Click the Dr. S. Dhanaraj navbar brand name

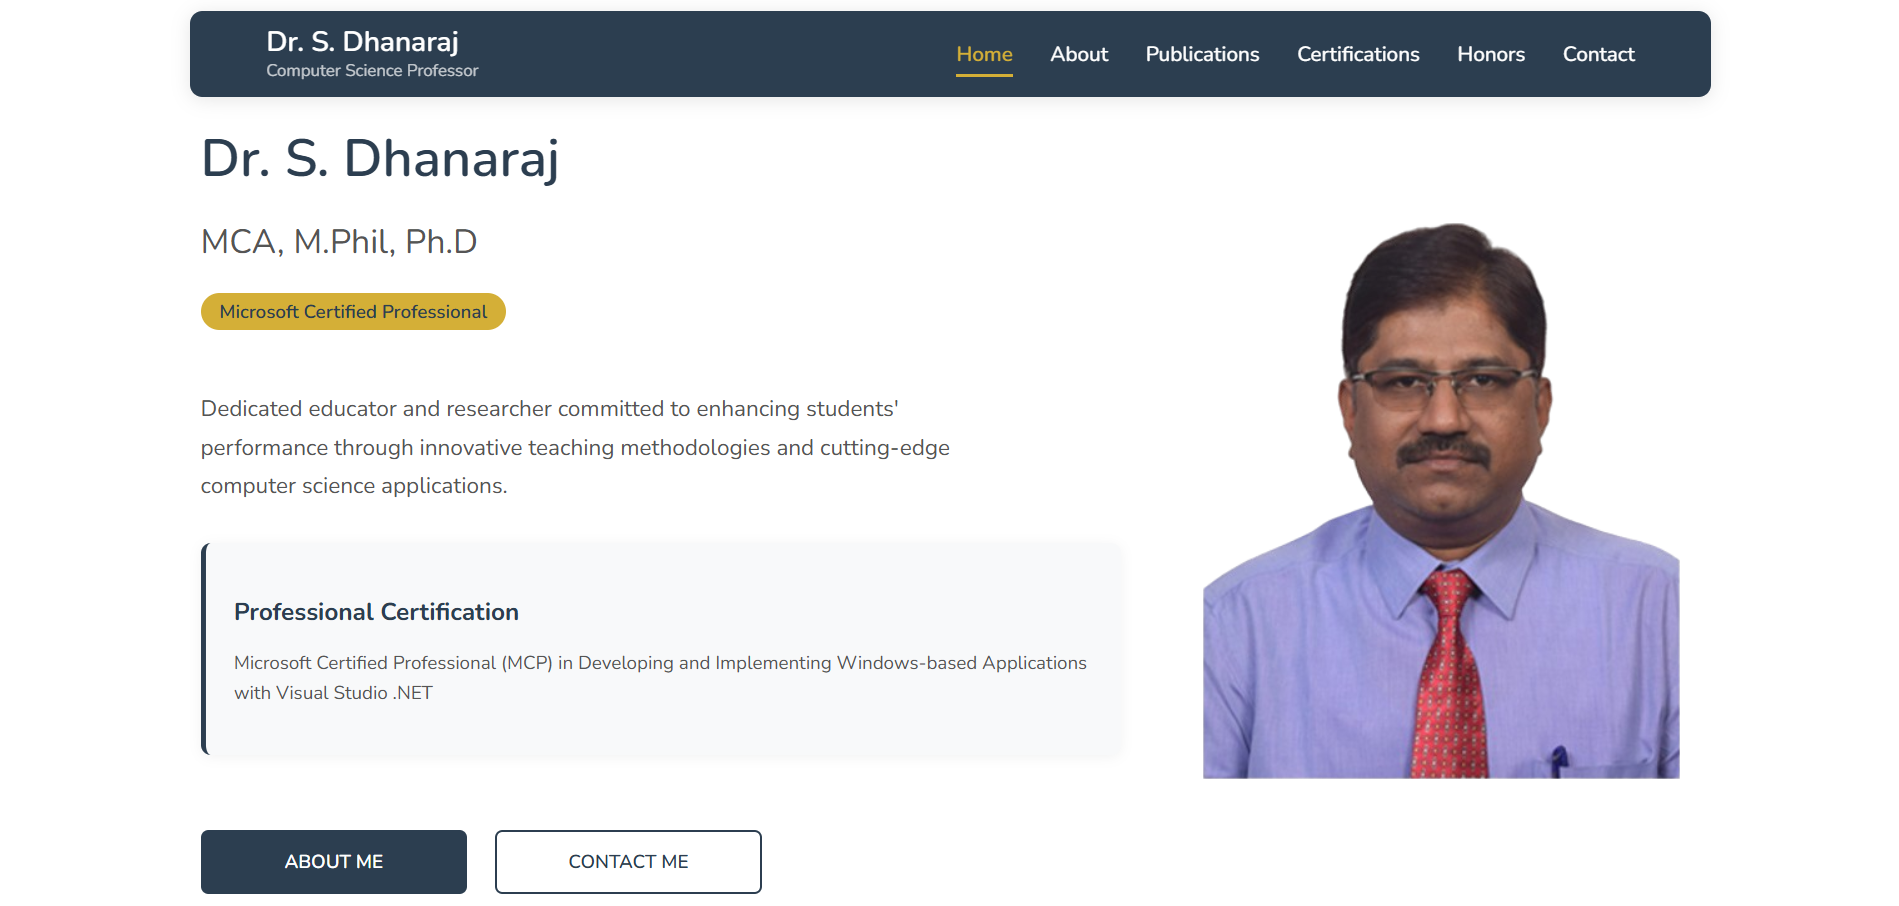coord(362,42)
